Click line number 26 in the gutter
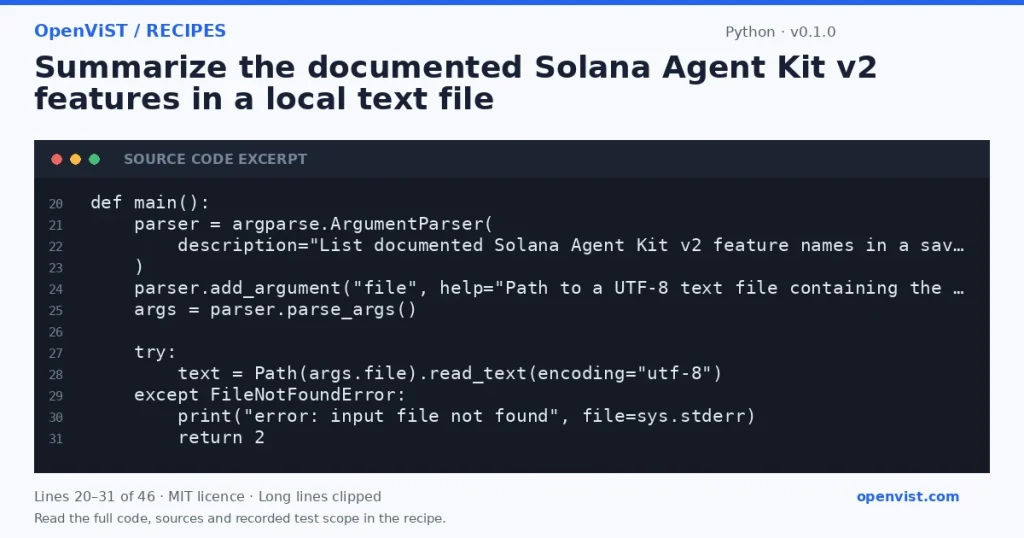1024x538 pixels. 56,332
